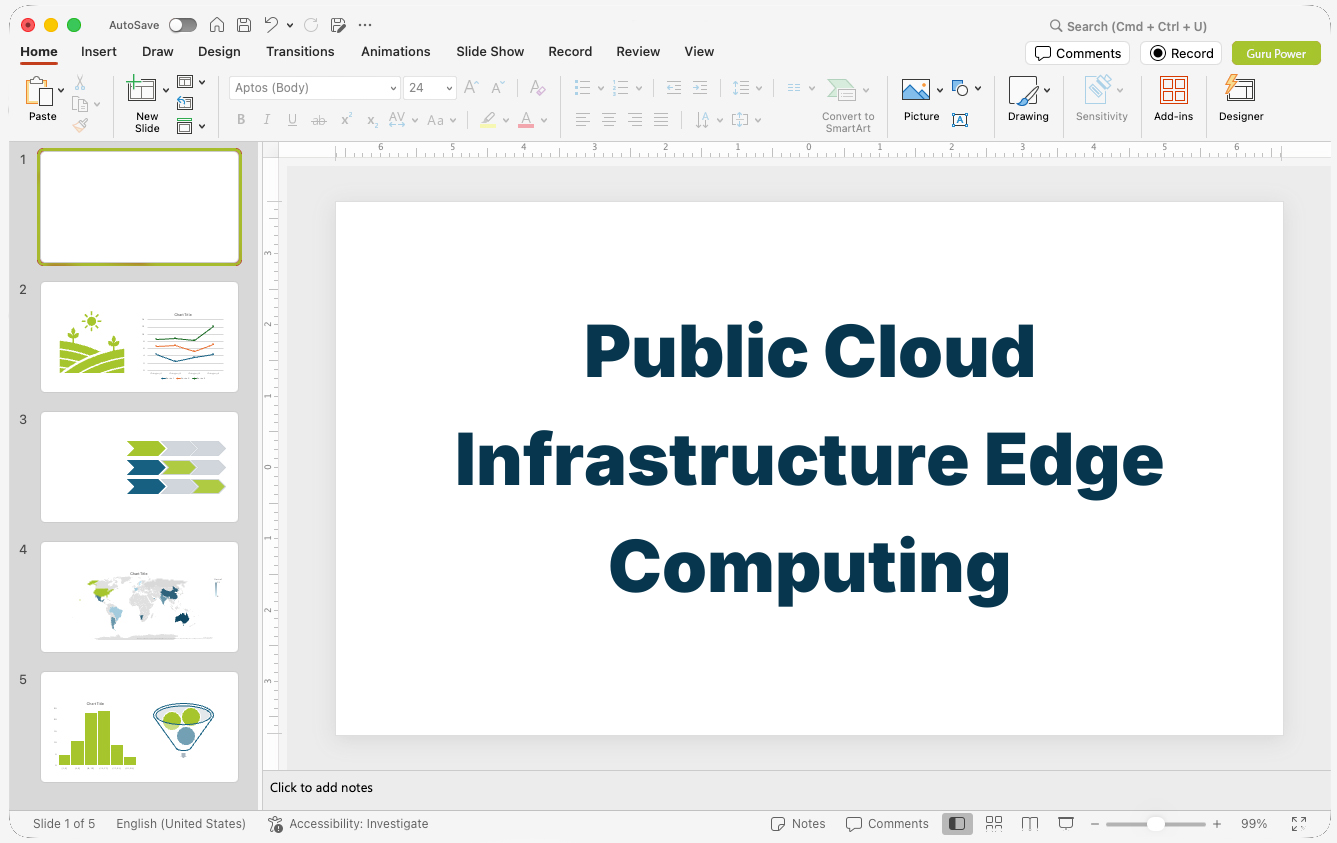The width and height of the screenshot is (1337, 843).
Task: Toggle the Notes pane from status bar
Action: 798,824
